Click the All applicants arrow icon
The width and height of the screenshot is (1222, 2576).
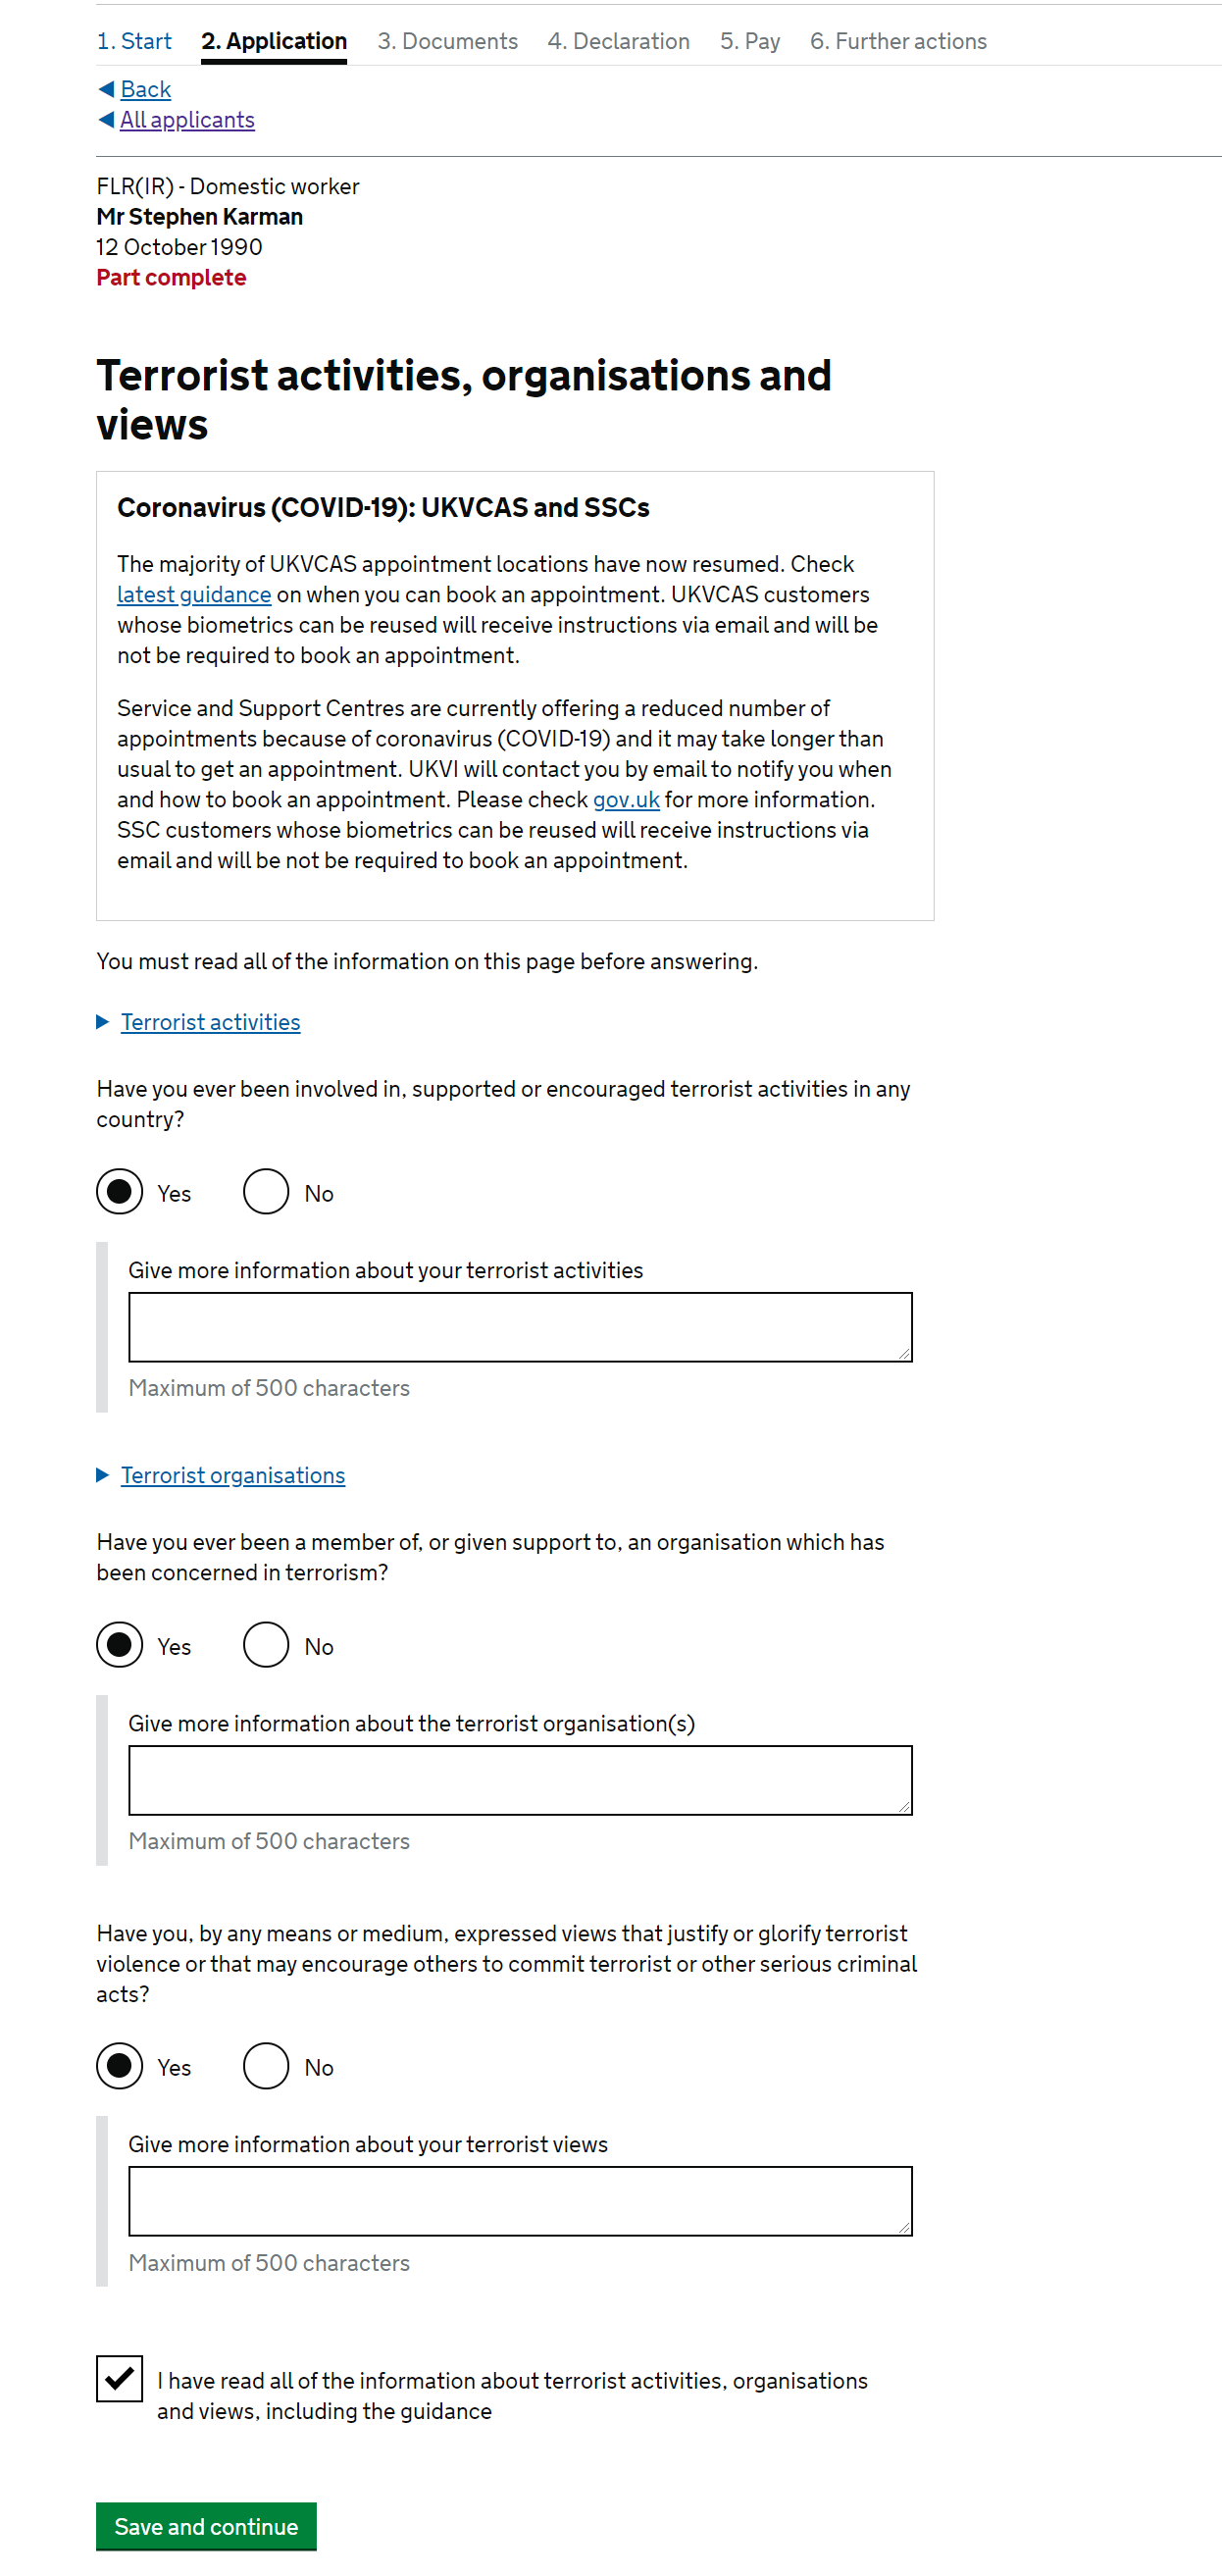point(106,120)
